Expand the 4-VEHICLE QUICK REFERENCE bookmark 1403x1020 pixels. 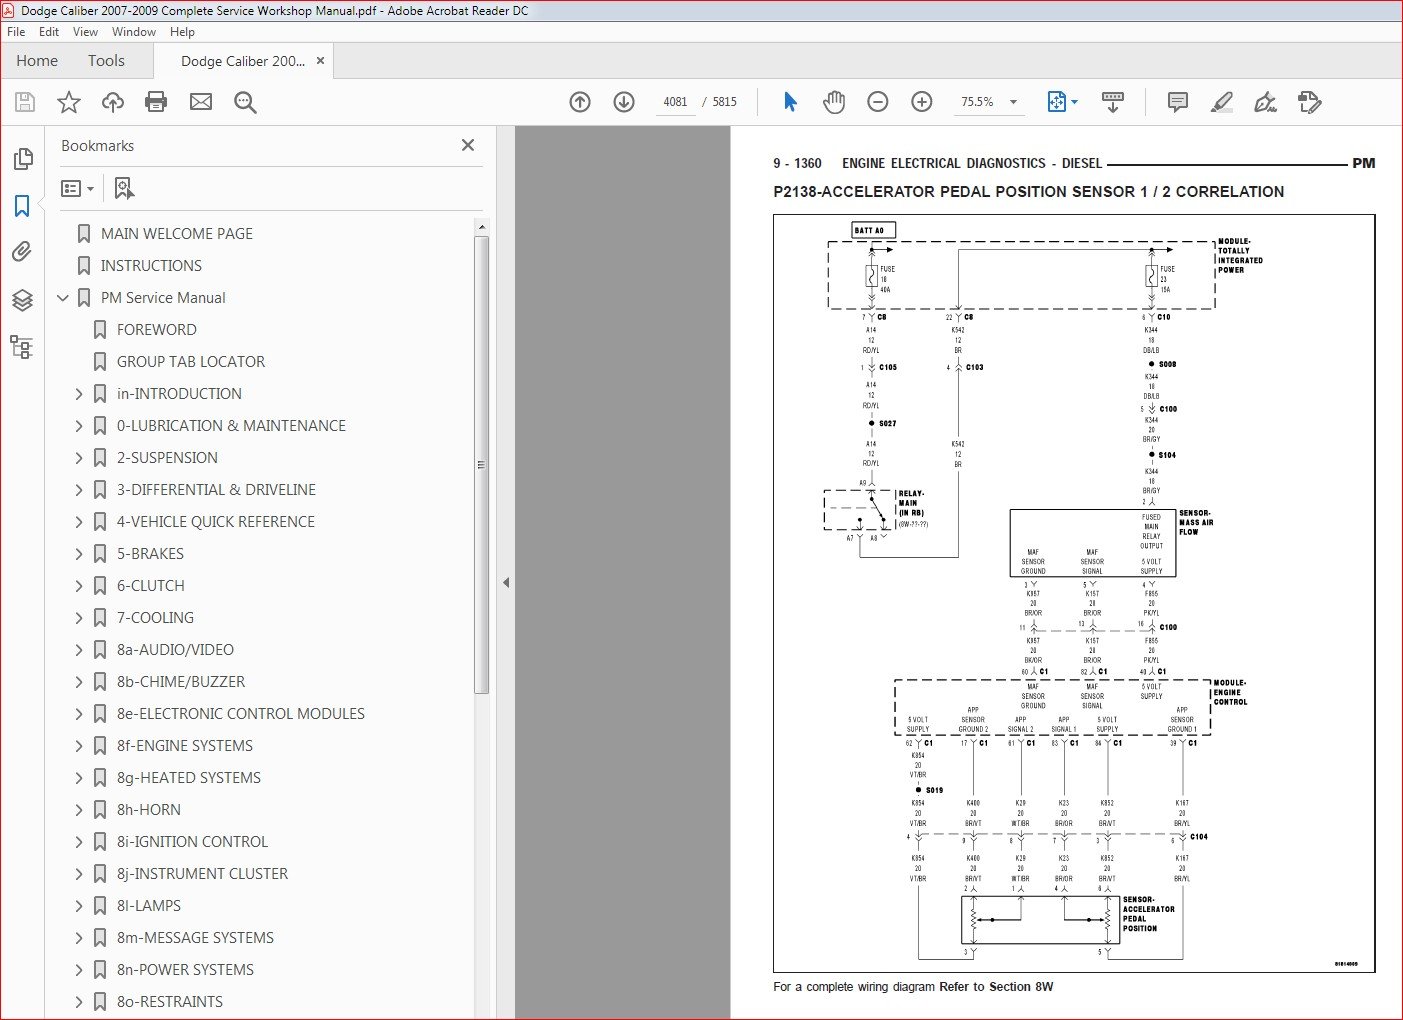[79, 522]
